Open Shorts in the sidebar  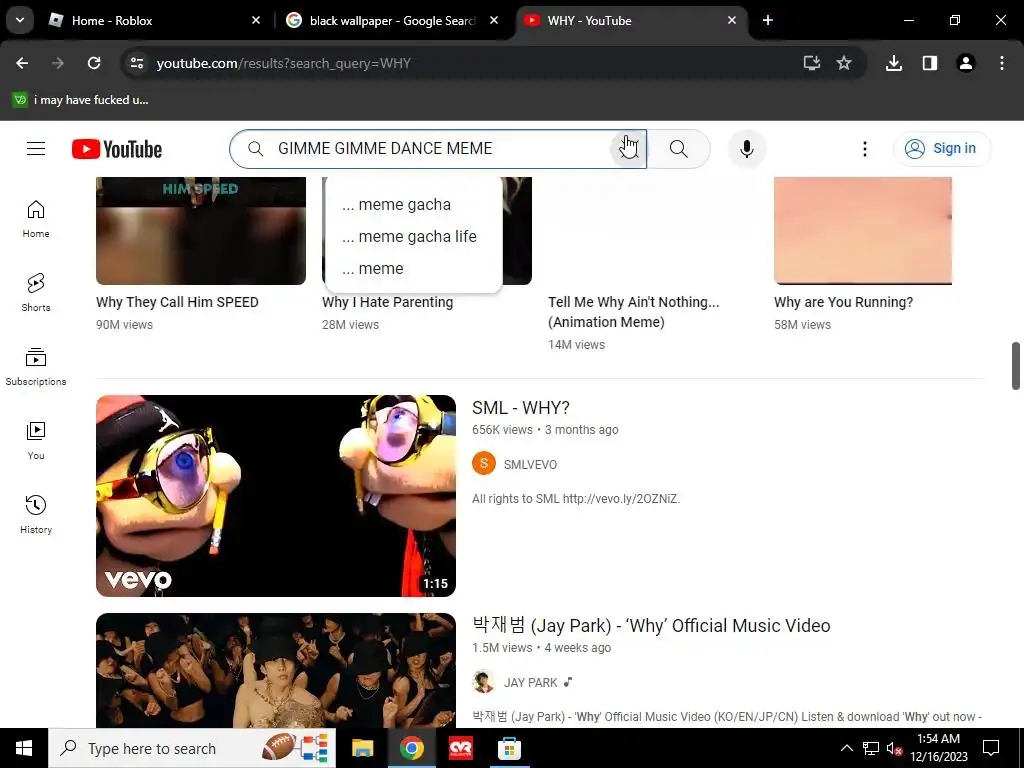point(36,293)
